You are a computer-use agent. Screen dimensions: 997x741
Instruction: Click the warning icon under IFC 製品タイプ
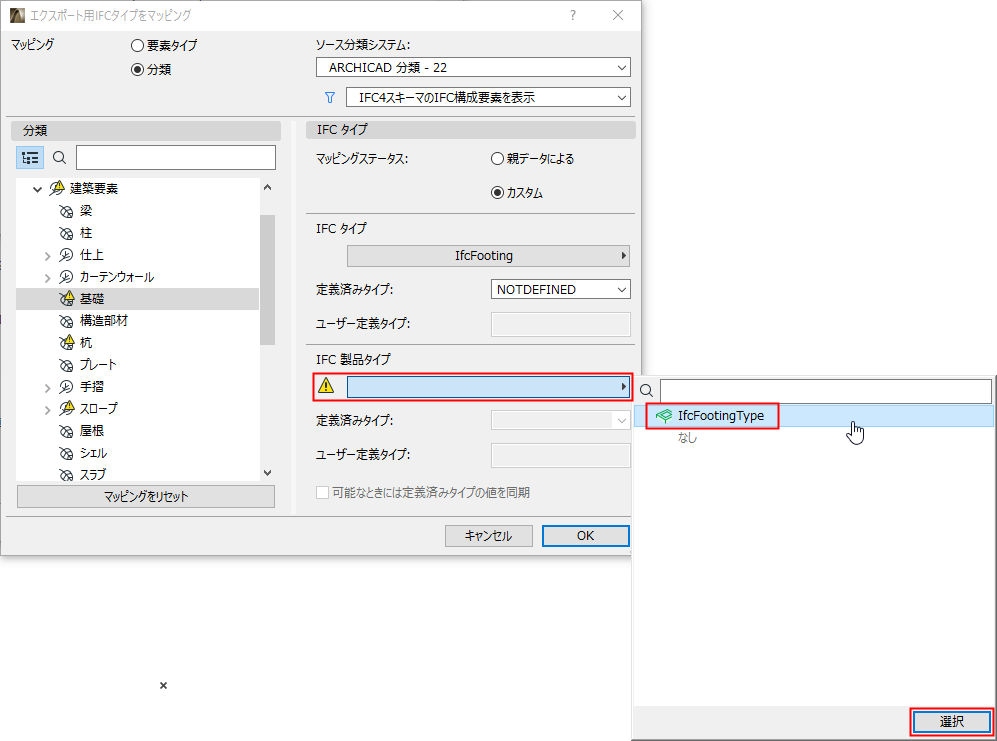[326, 385]
